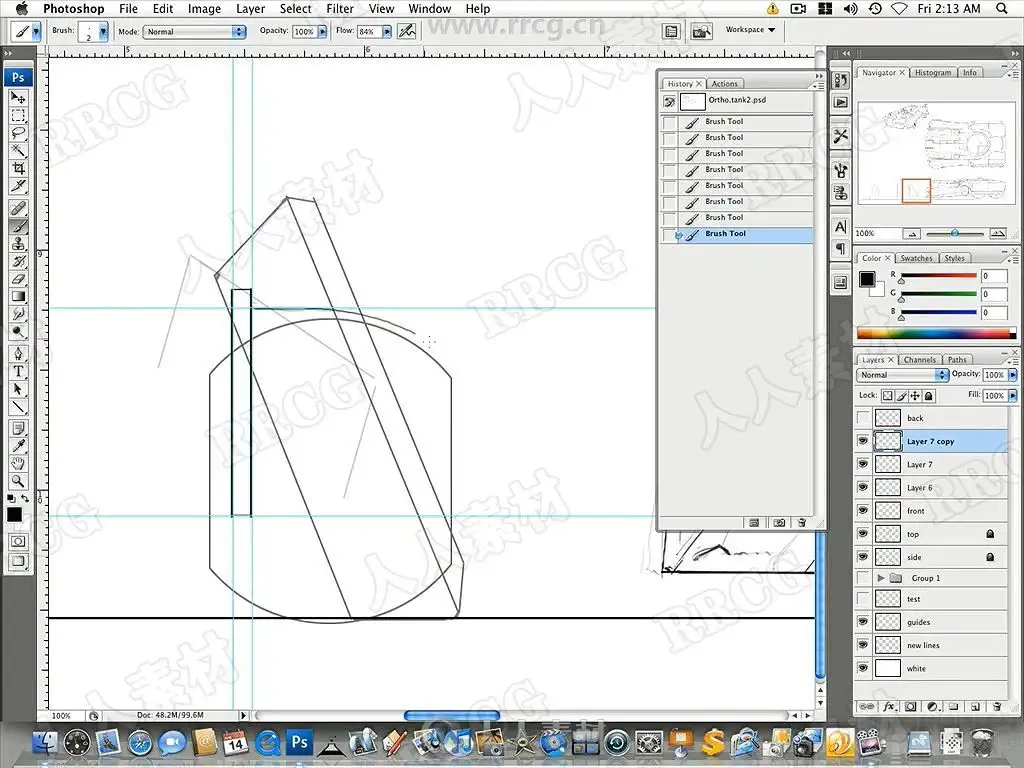The image size is (1024, 768).
Task: Select the Lasso tool
Action: coord(18,133)
